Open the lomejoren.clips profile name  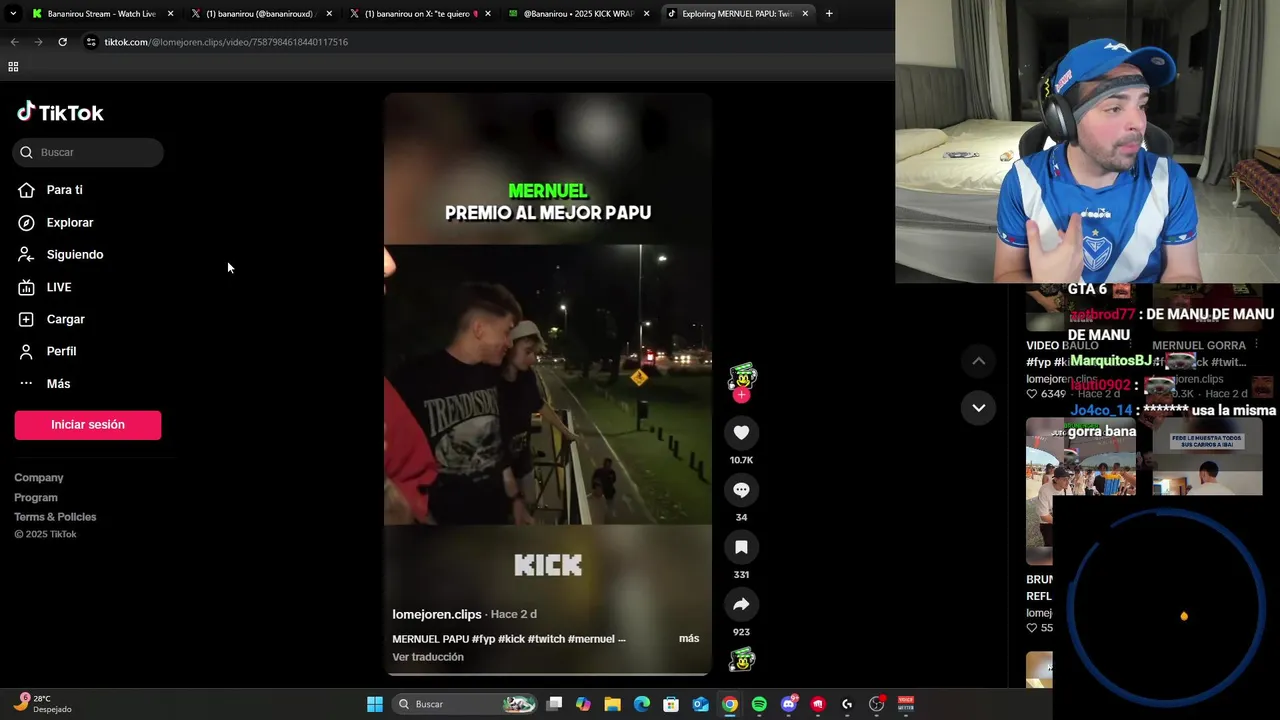coord(437,614)
